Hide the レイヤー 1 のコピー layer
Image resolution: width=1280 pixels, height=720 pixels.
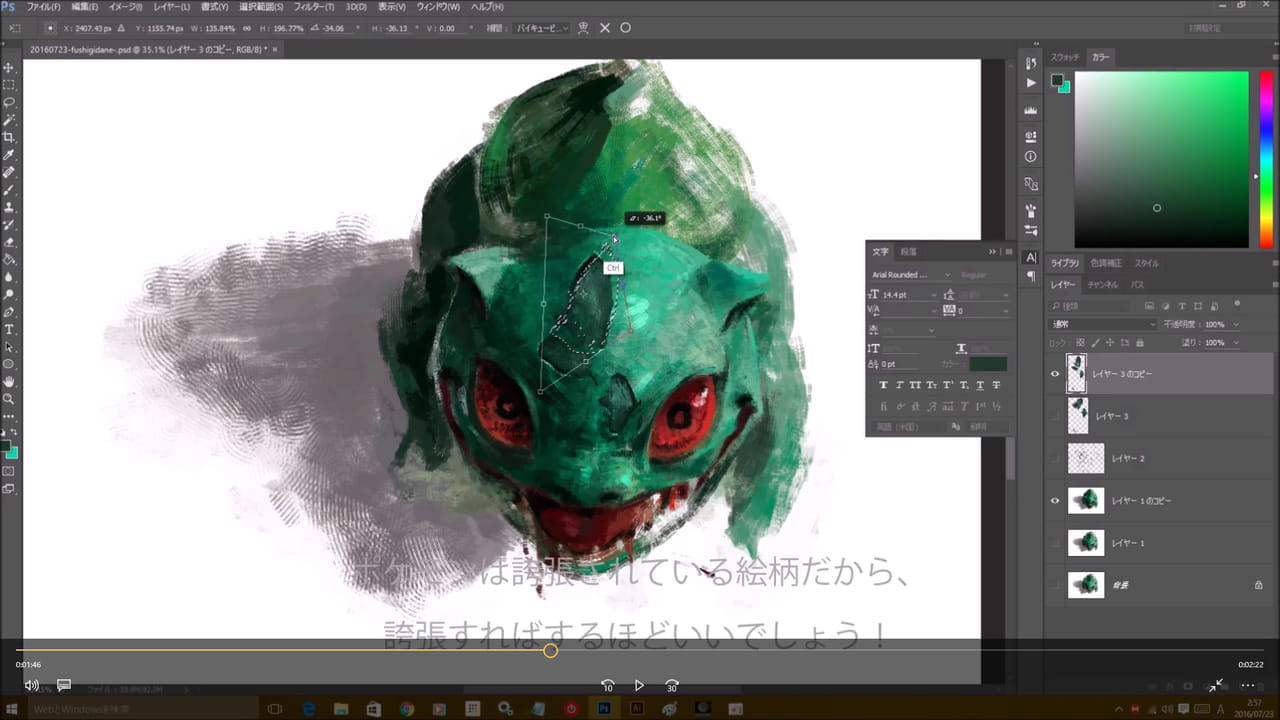[1054, 501]
